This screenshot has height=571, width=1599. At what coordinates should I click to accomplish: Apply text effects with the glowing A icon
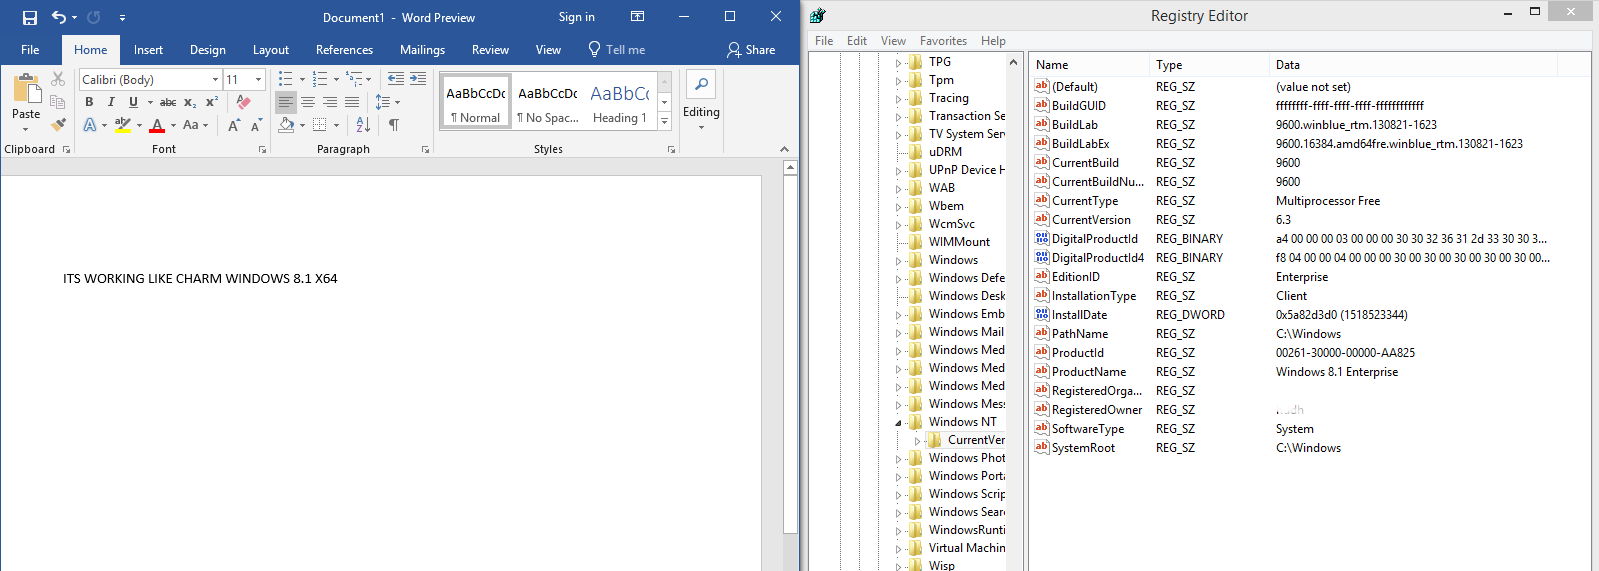point(90,125)
